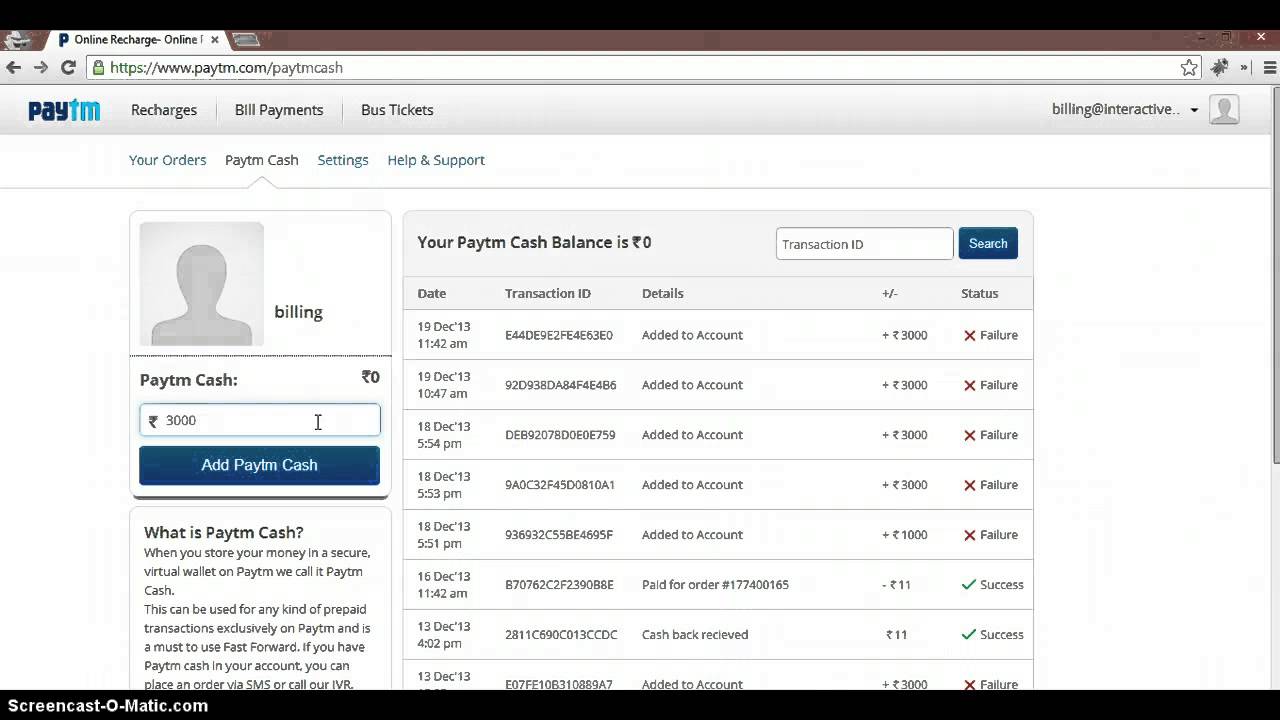This screenshot has width=1280, height=720.
Task: Open Bus Tickets section
Action: point(397,110)
